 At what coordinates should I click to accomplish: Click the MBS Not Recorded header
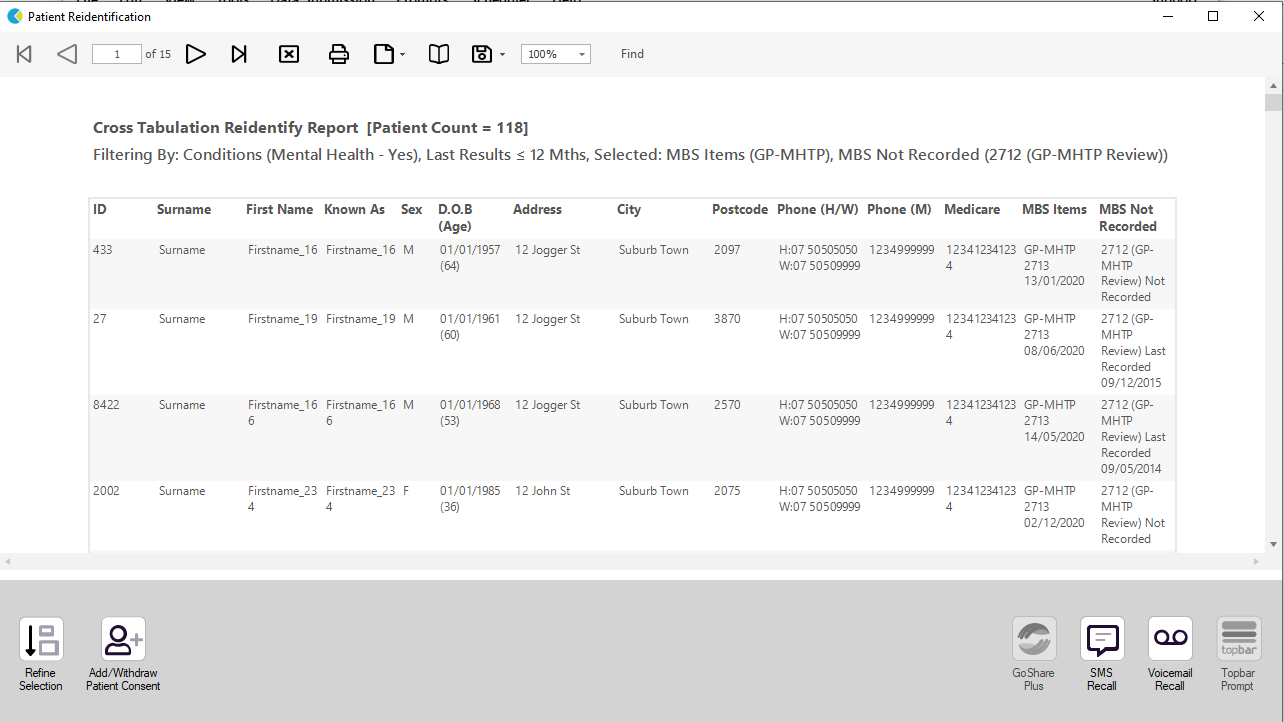point(1128,217)
